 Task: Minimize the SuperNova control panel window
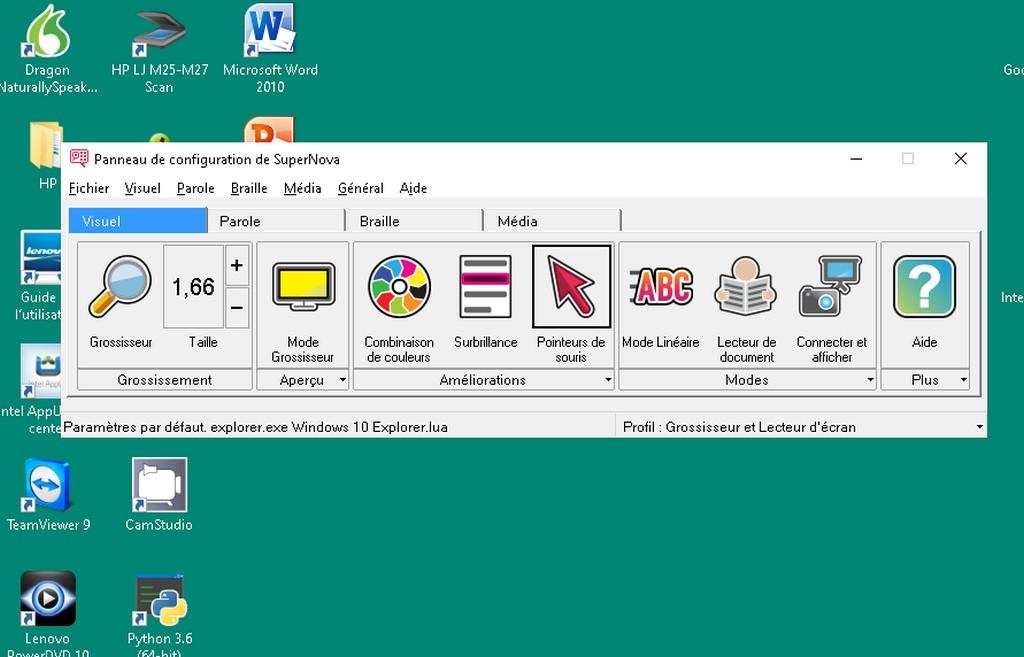coord(856,159)
